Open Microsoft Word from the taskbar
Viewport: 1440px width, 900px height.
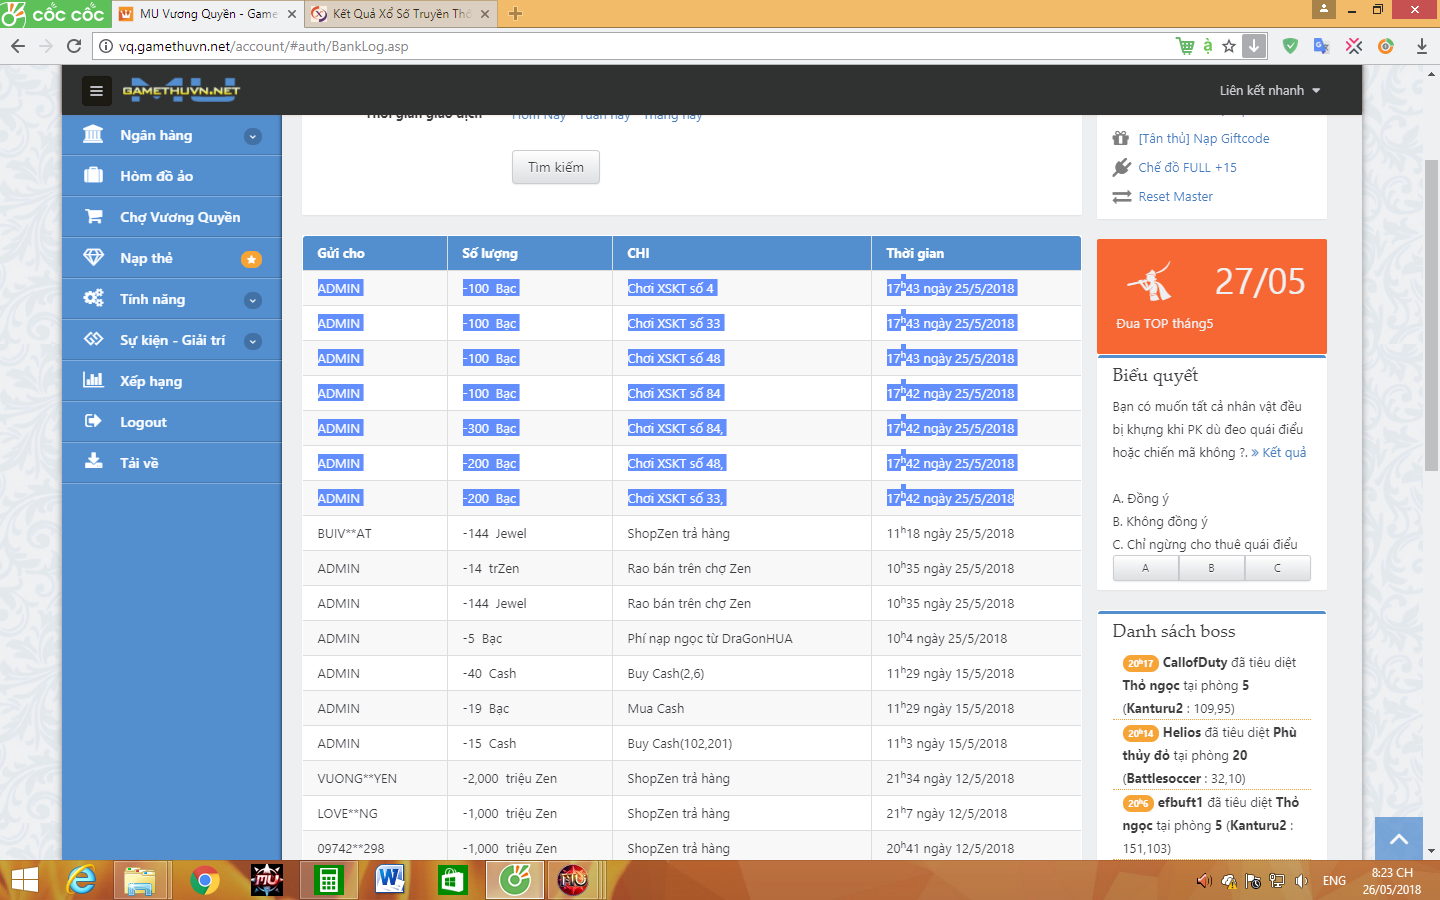coord(390,880)
